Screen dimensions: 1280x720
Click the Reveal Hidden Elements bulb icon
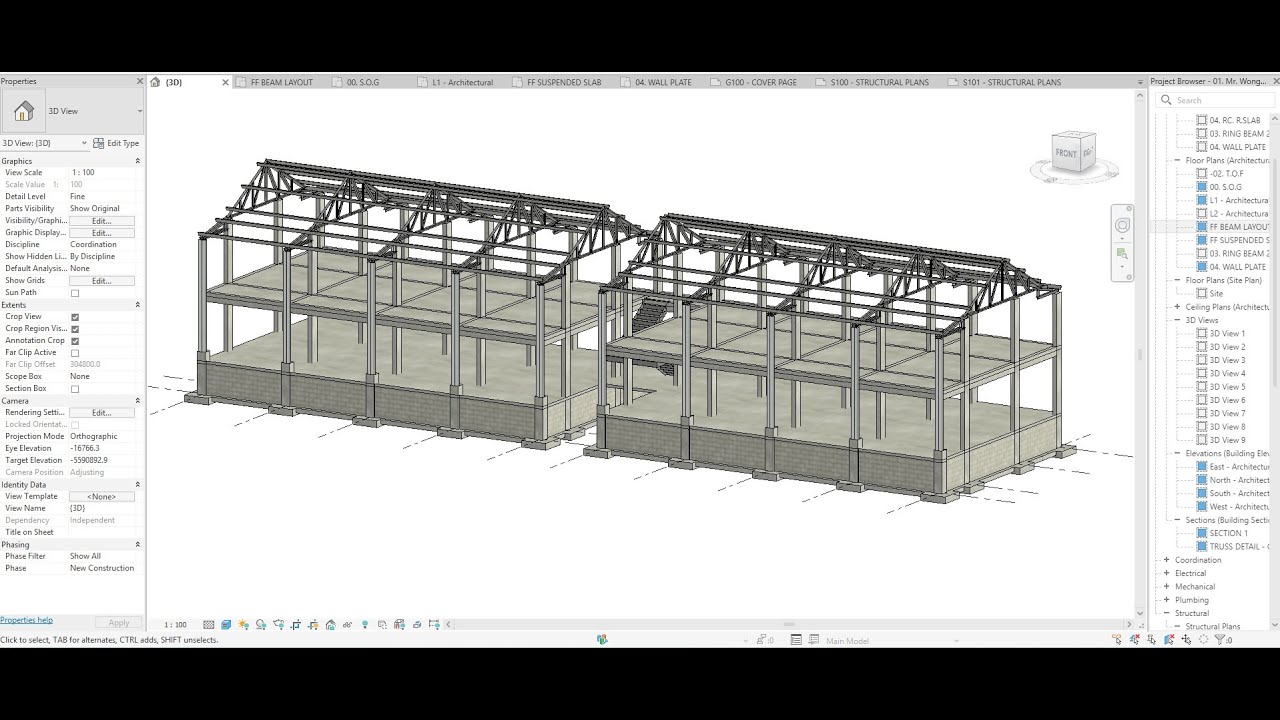tap(365, 625)
